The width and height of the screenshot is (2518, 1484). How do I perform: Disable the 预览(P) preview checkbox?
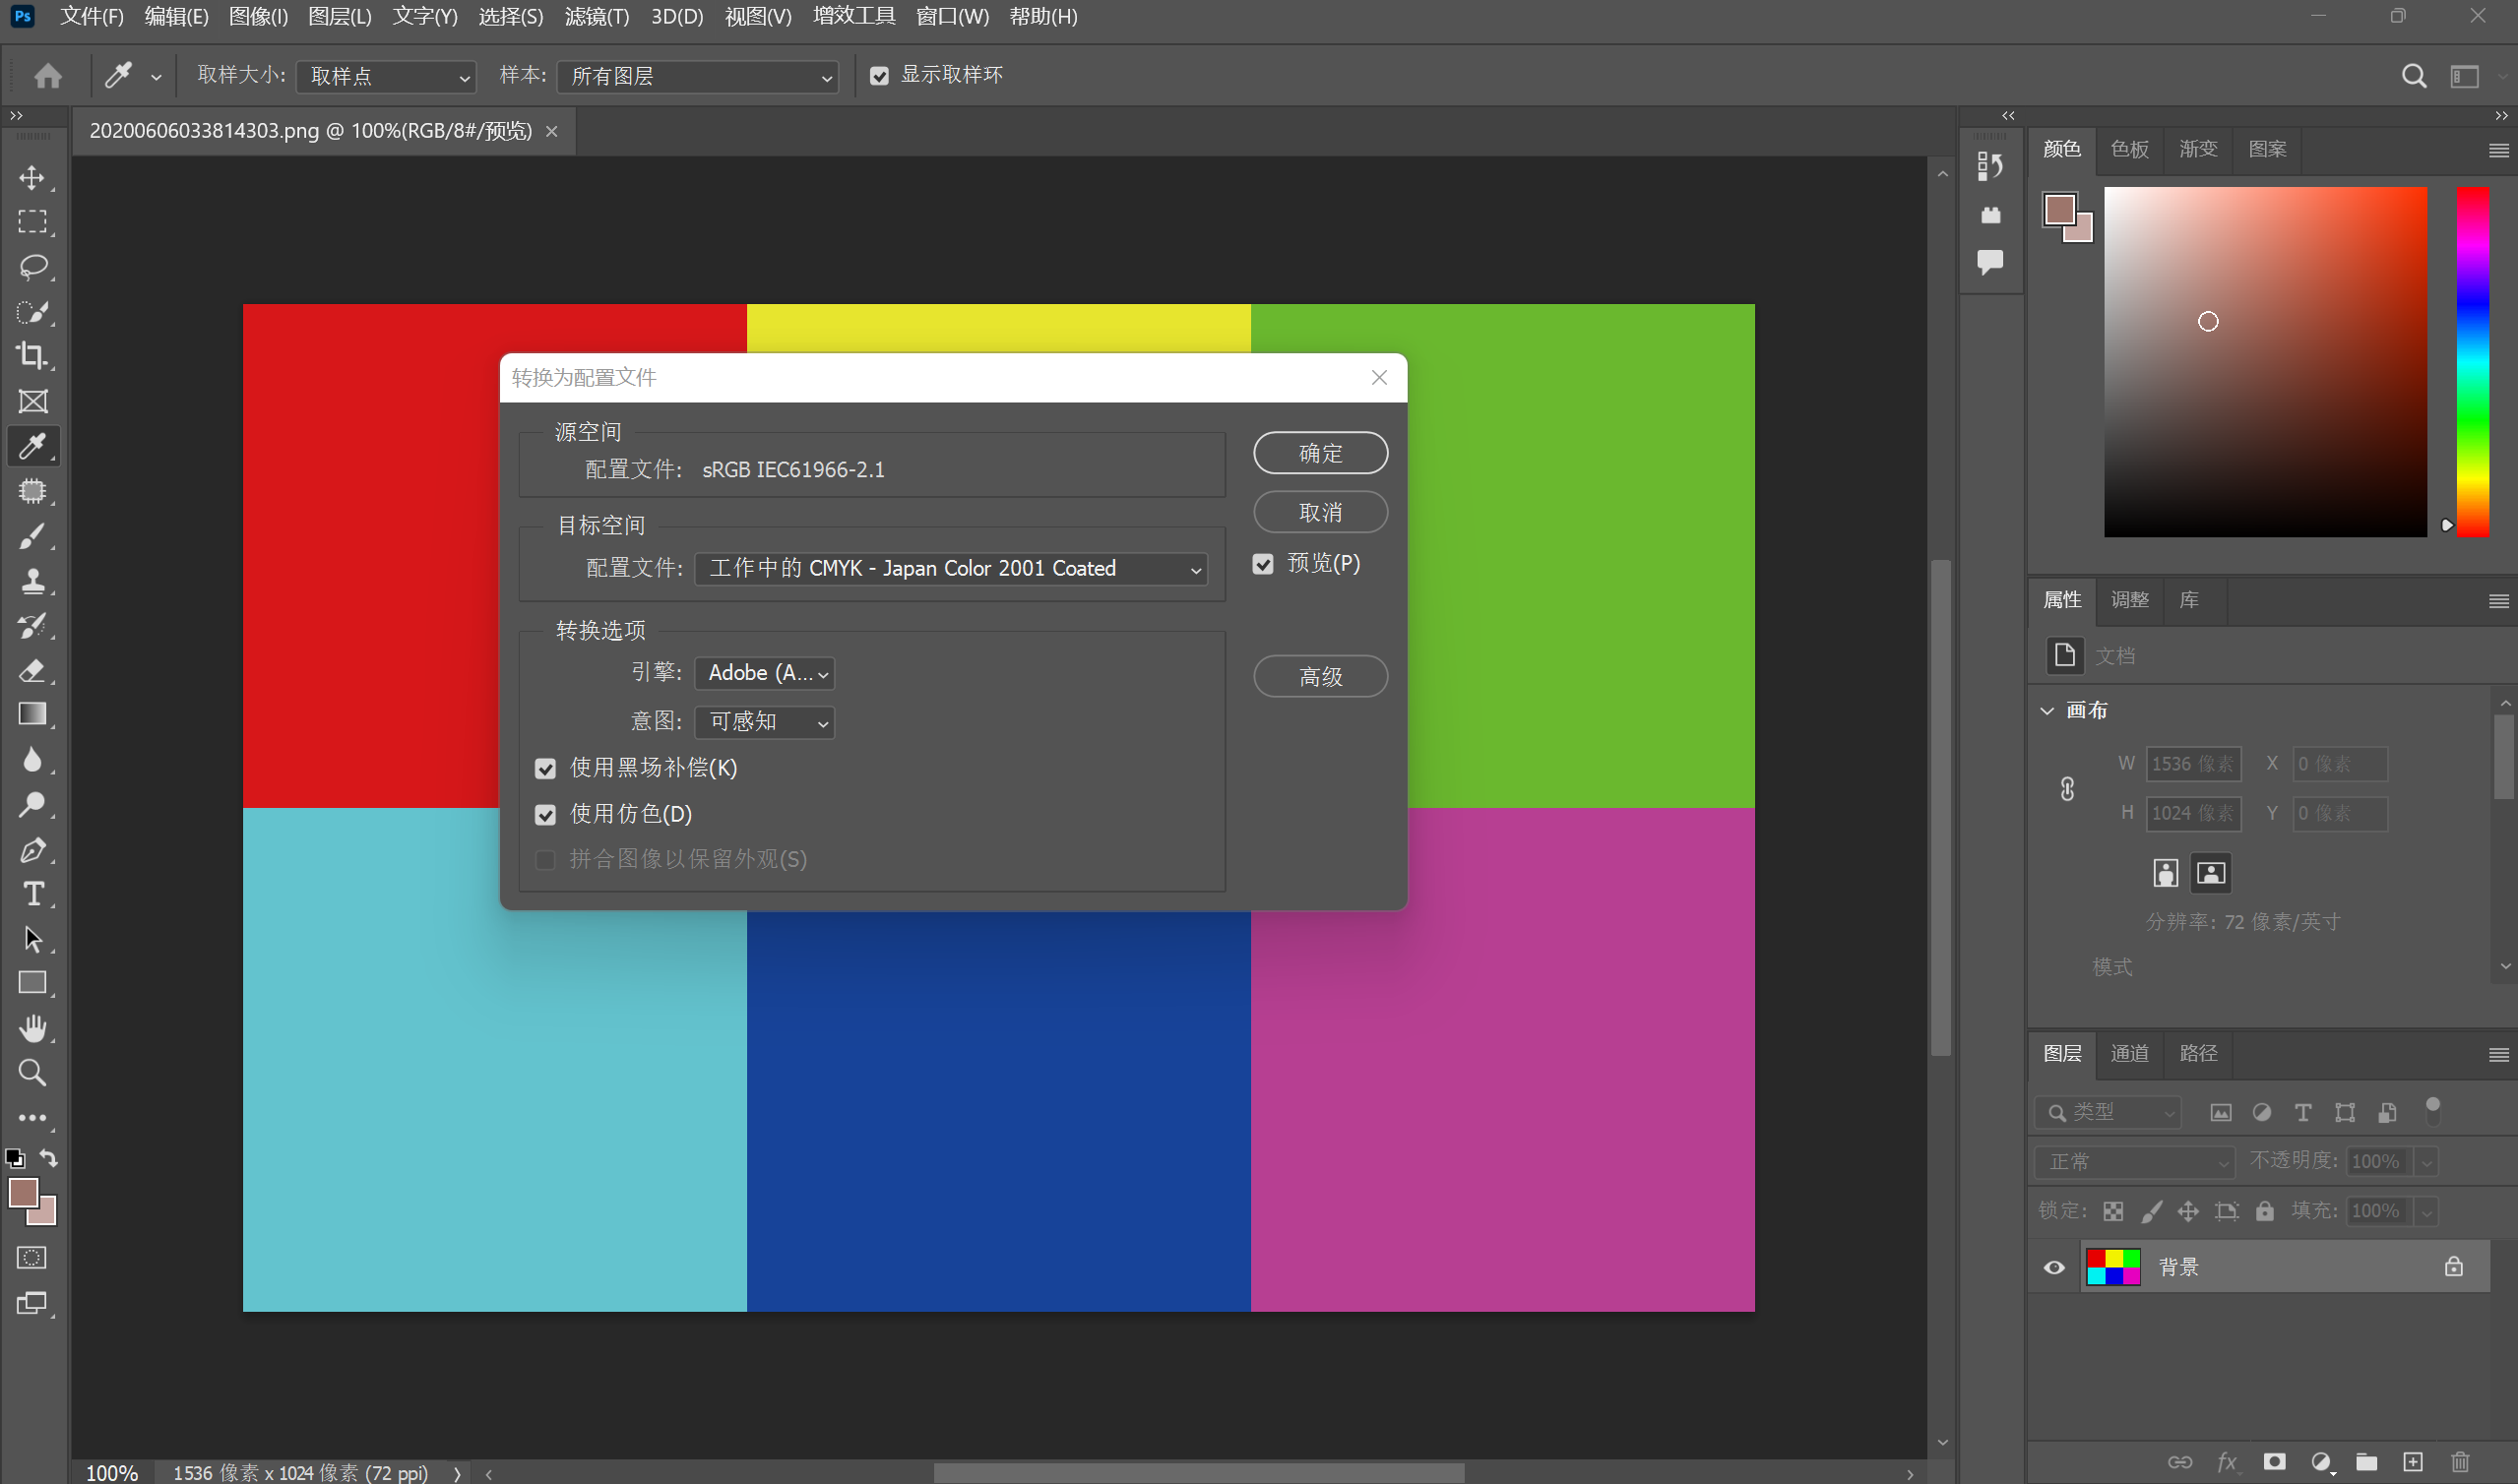(x=1263, y=564)
